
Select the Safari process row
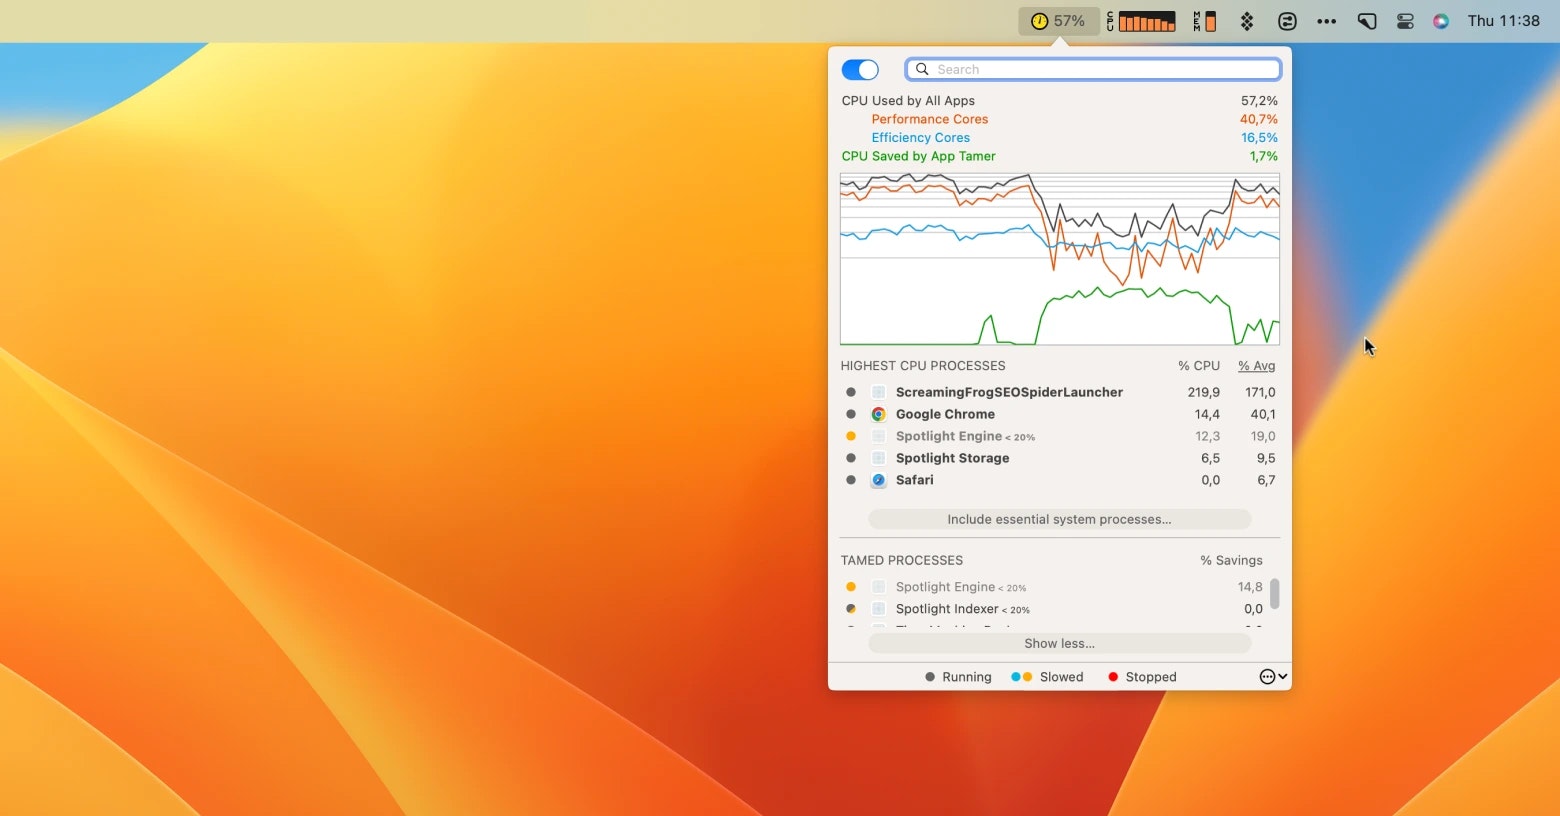tap(1060, 480)
